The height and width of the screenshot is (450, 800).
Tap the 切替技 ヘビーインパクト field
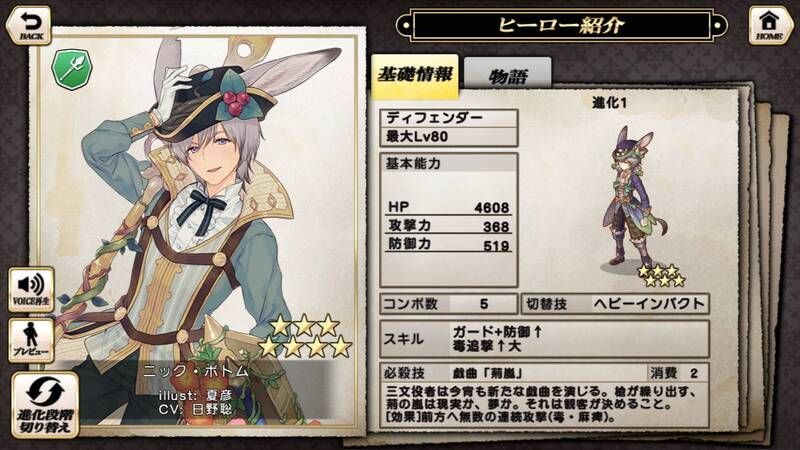point(615,304)
